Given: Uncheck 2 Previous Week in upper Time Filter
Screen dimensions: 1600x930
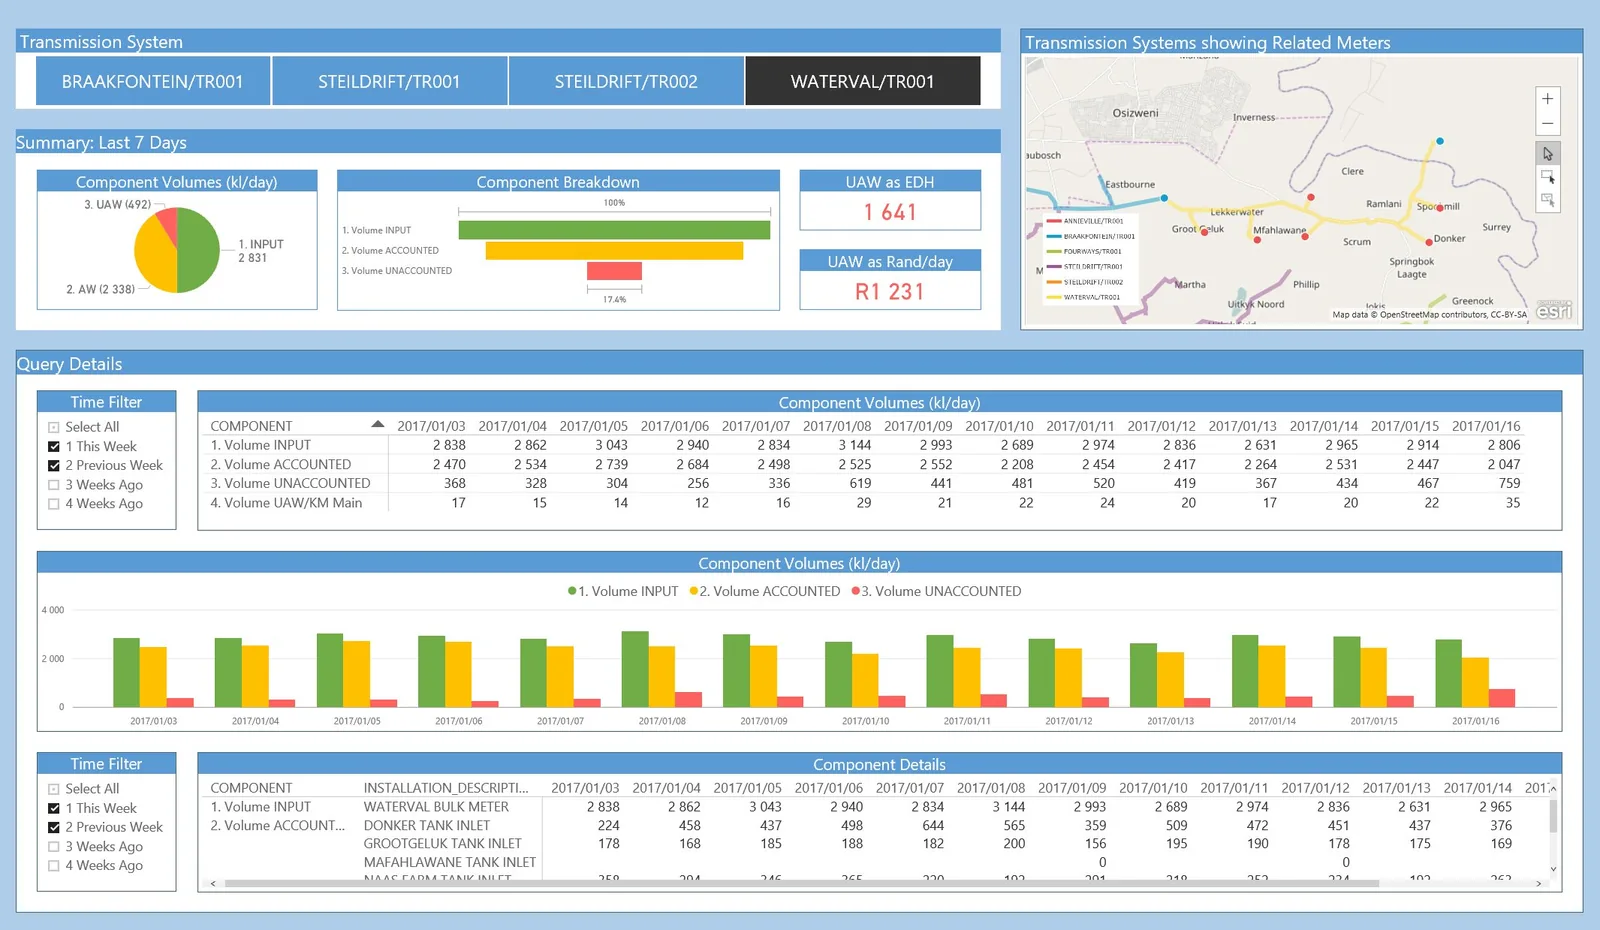Looking at the screenshot, I should tap(54, 466).
